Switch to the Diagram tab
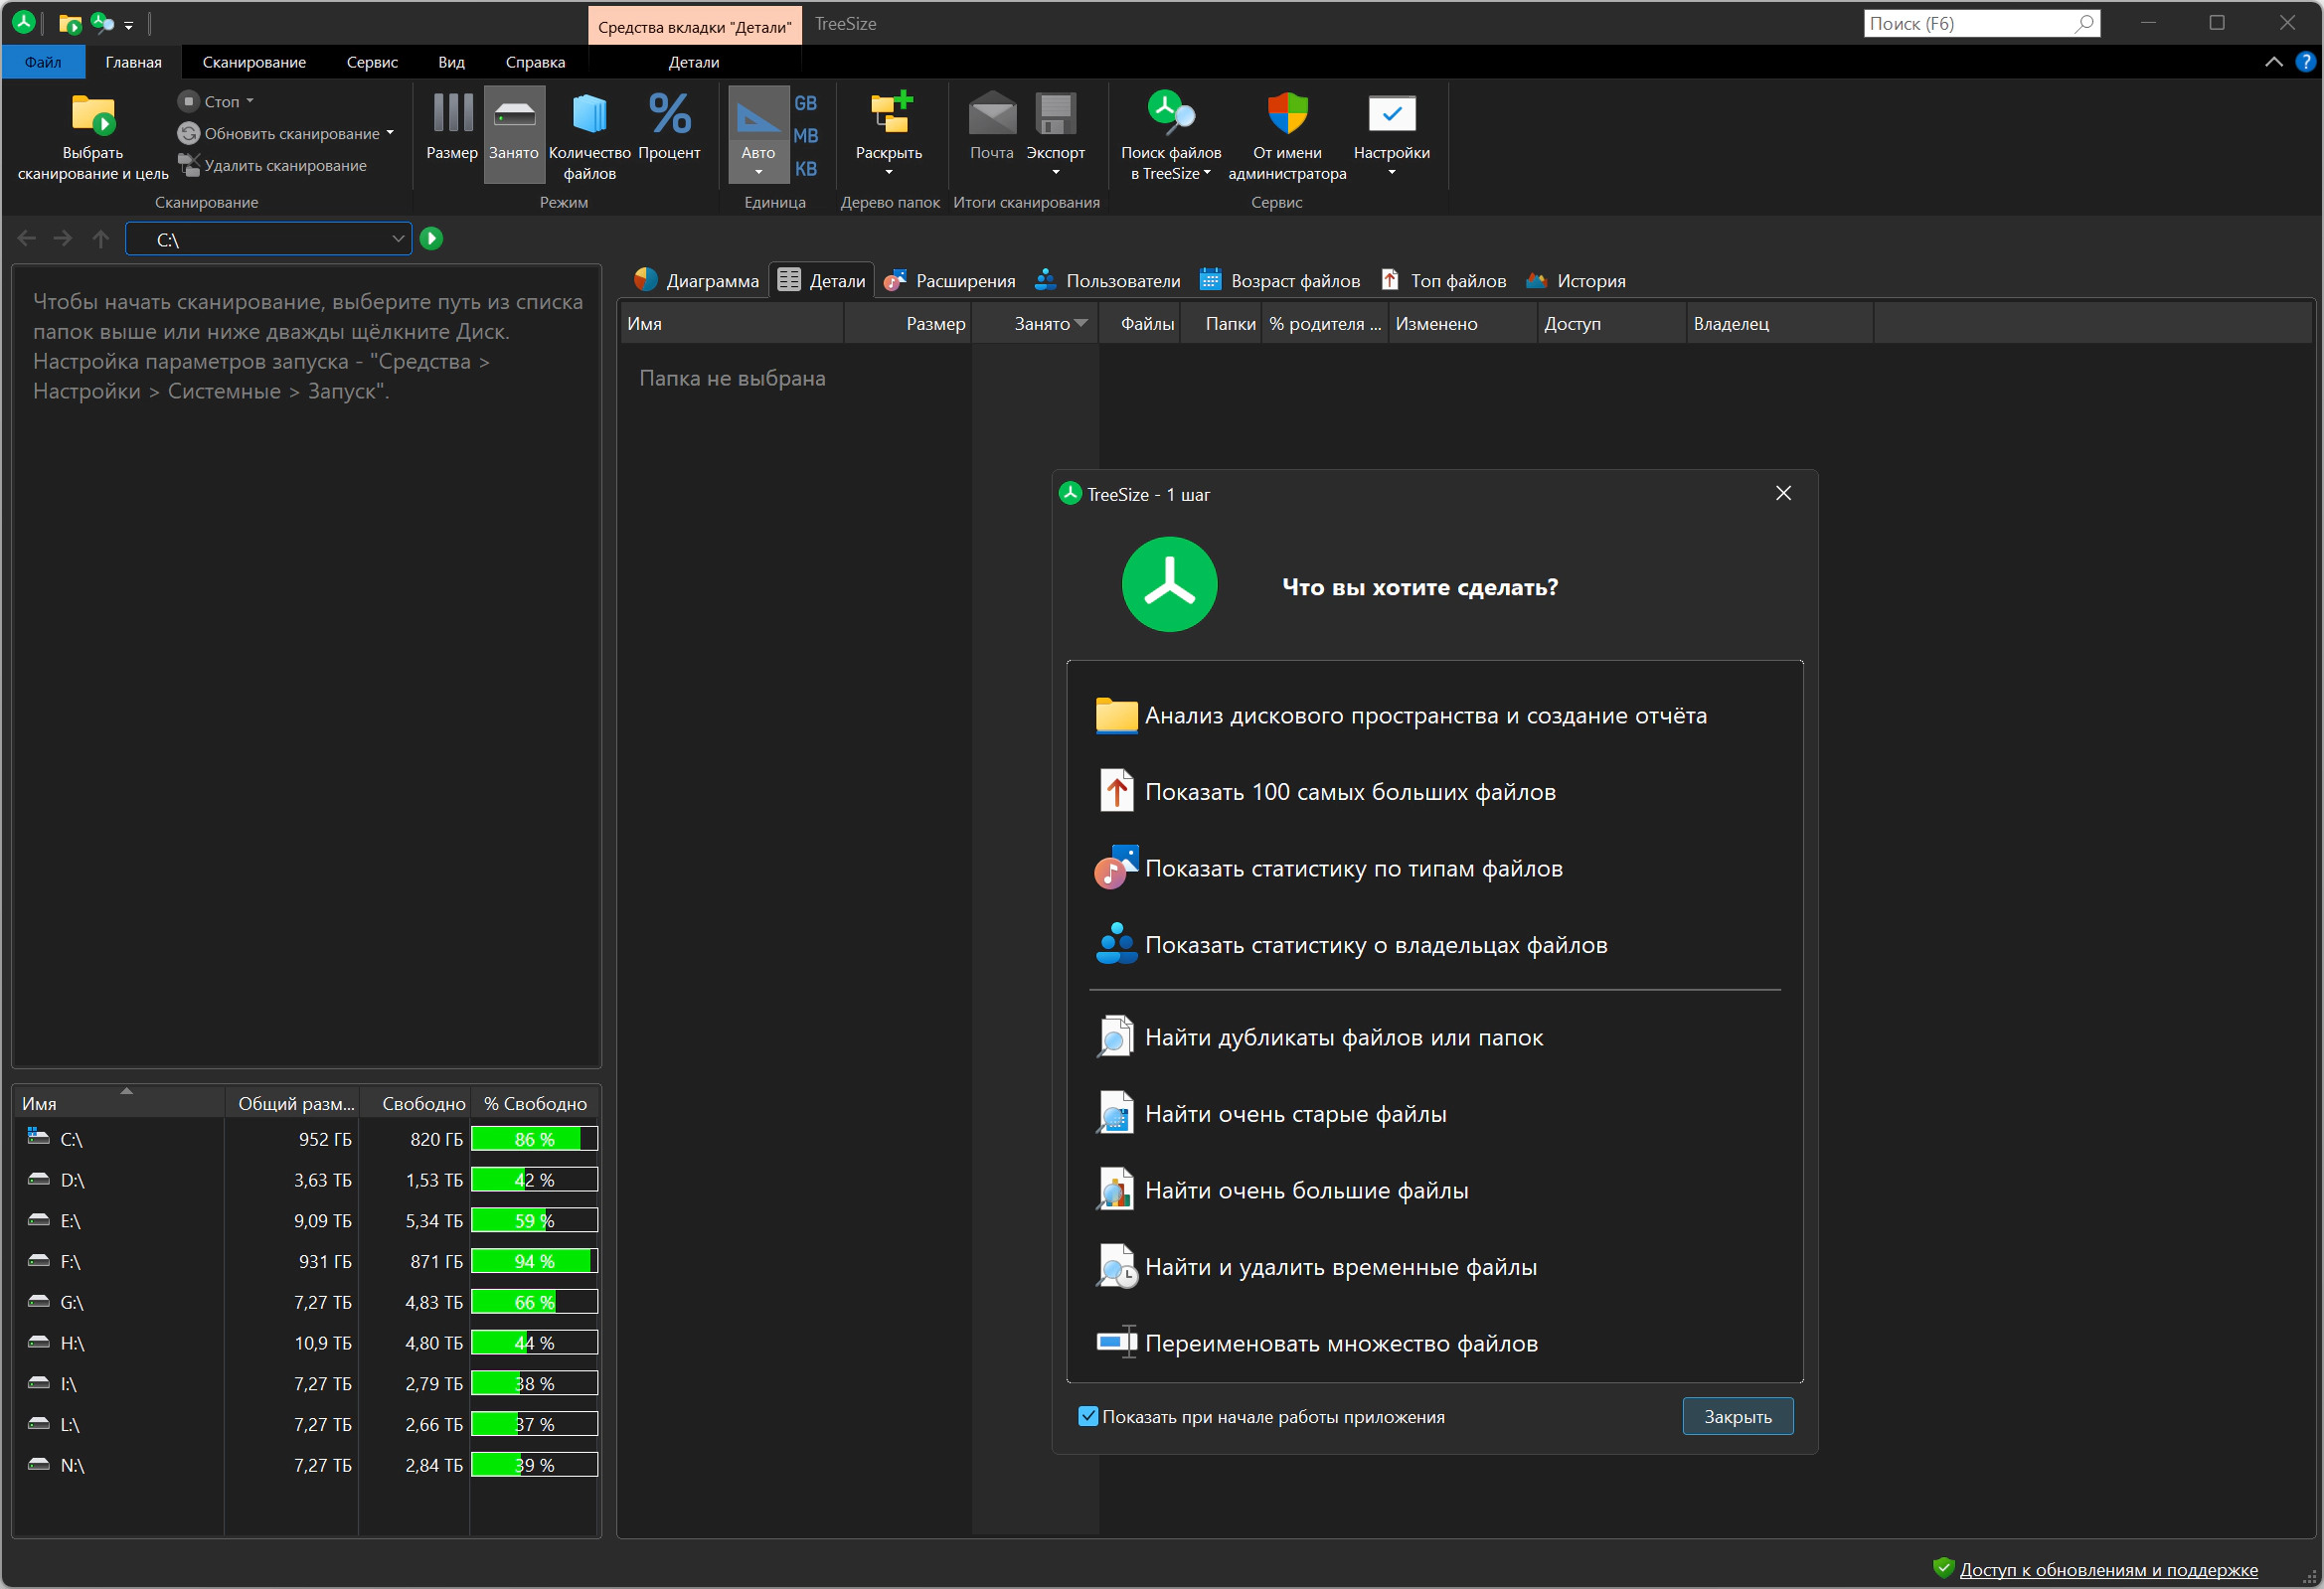This screenshot has height=1589, width=2324. (x=697, y=281)
